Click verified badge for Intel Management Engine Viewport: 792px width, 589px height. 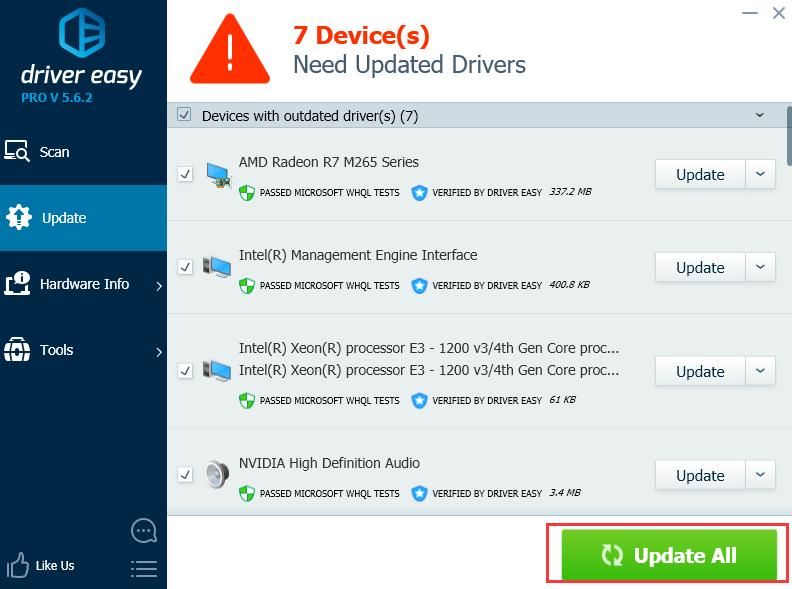(419, 285)
